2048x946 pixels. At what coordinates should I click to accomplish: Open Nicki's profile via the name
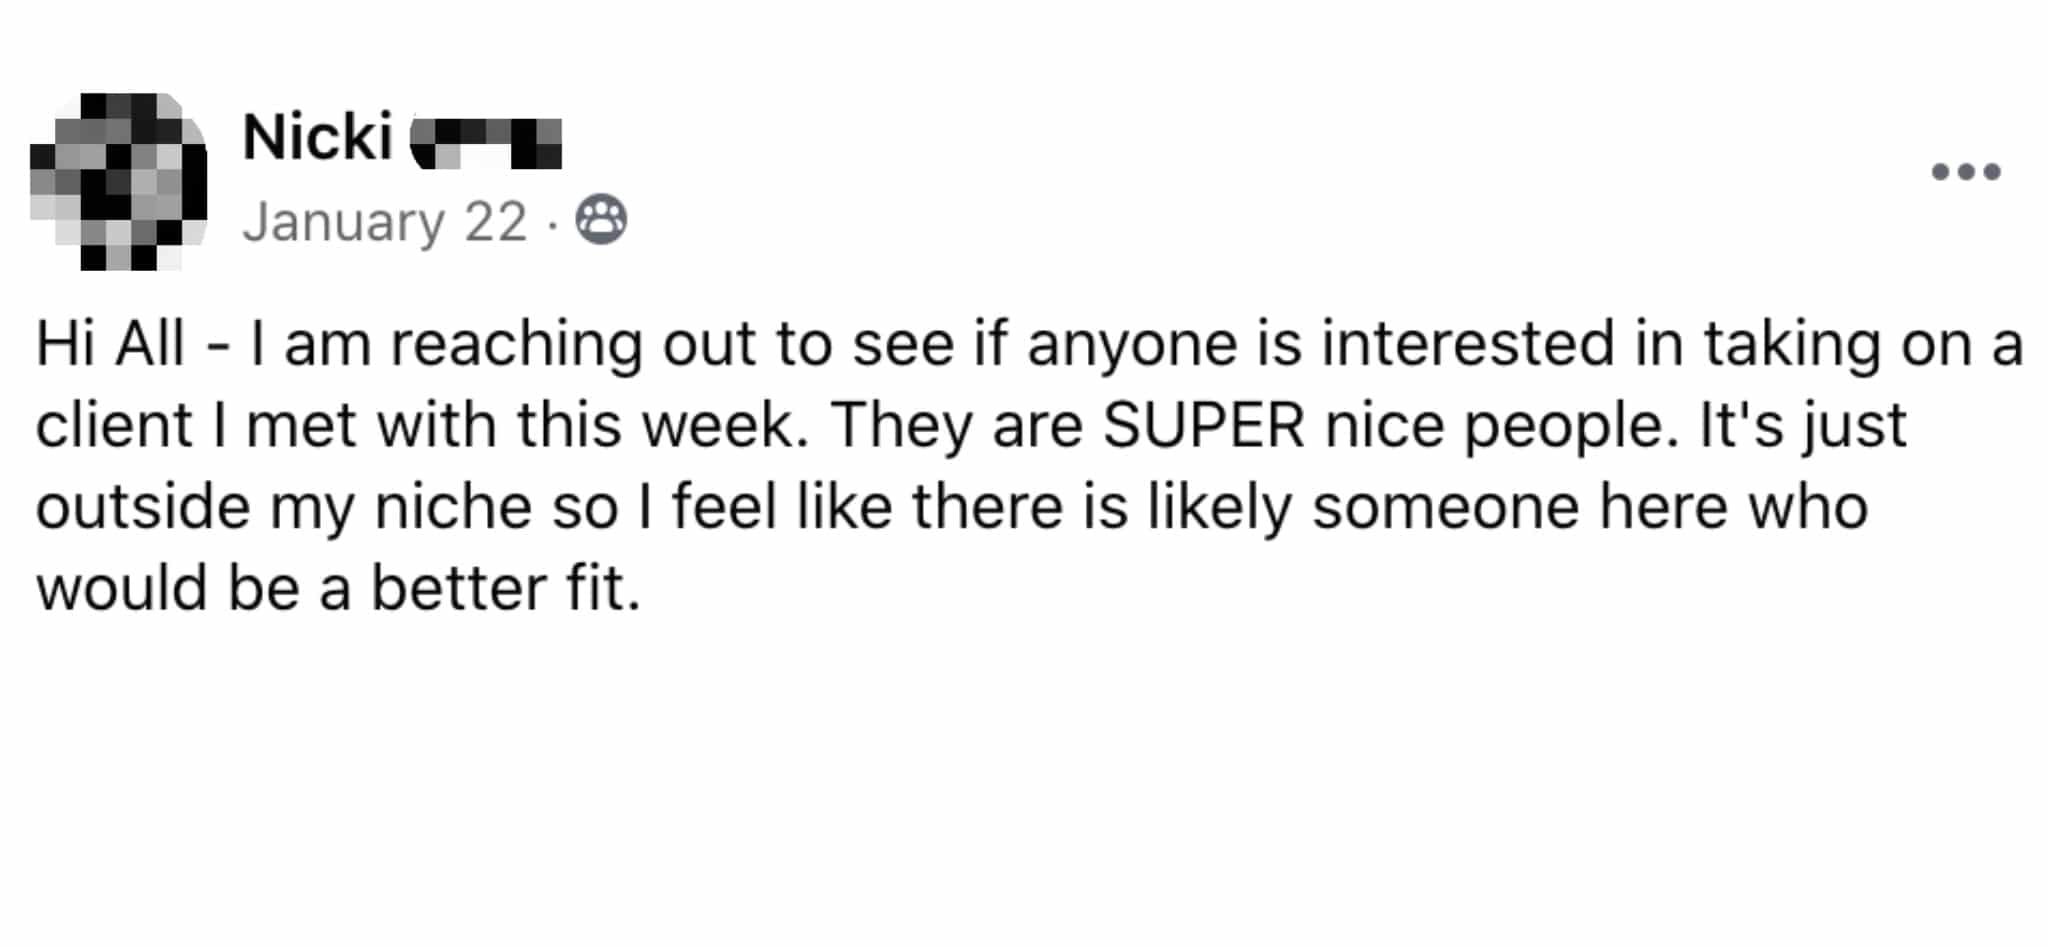pos(317,137)
